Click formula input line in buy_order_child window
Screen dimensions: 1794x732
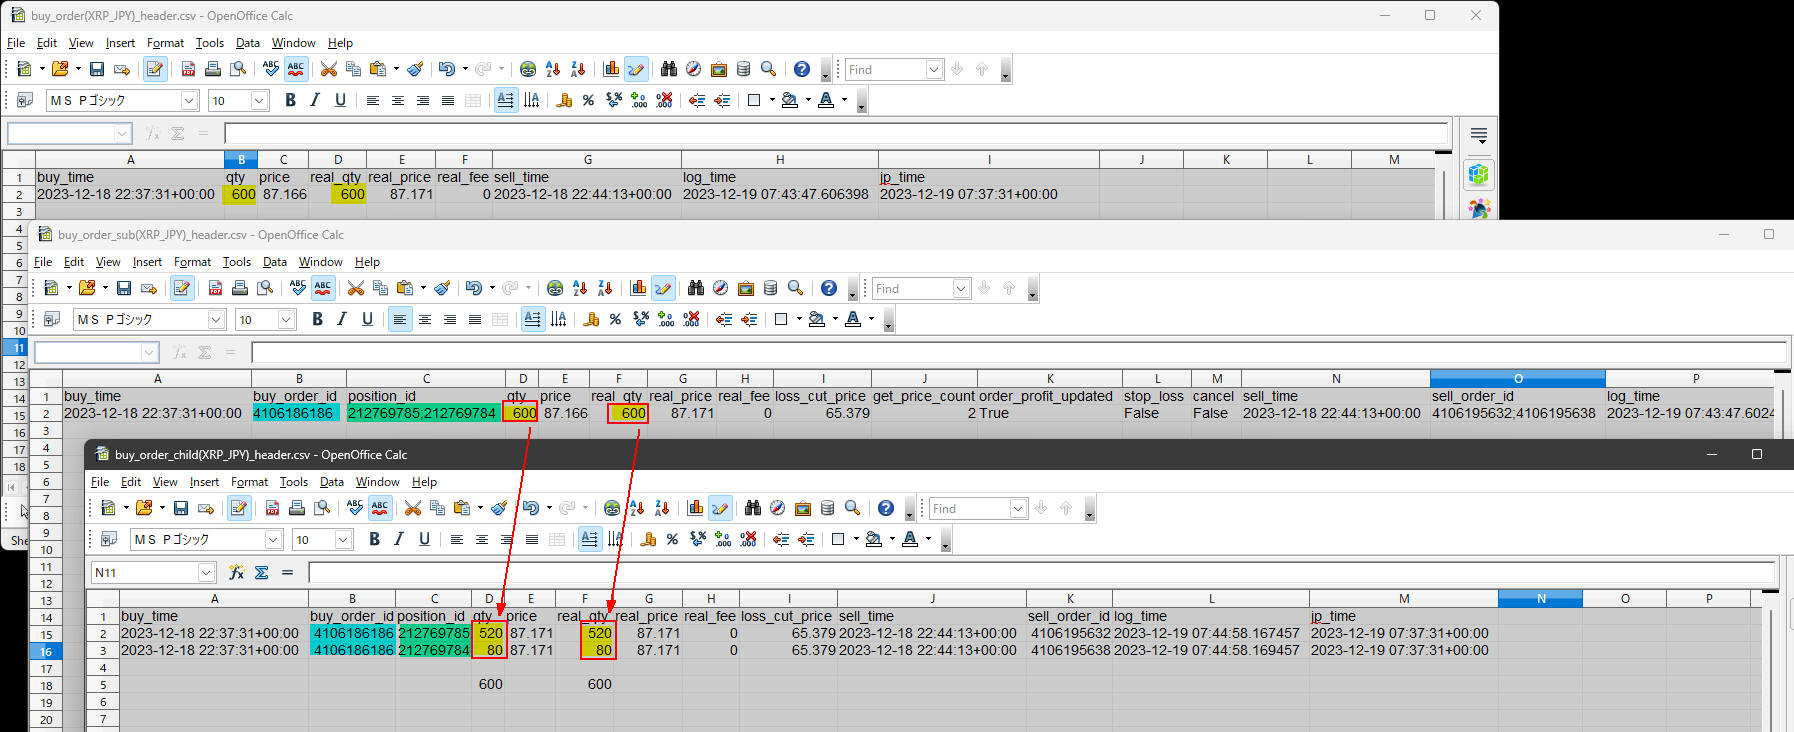[x=1041, y=572]
